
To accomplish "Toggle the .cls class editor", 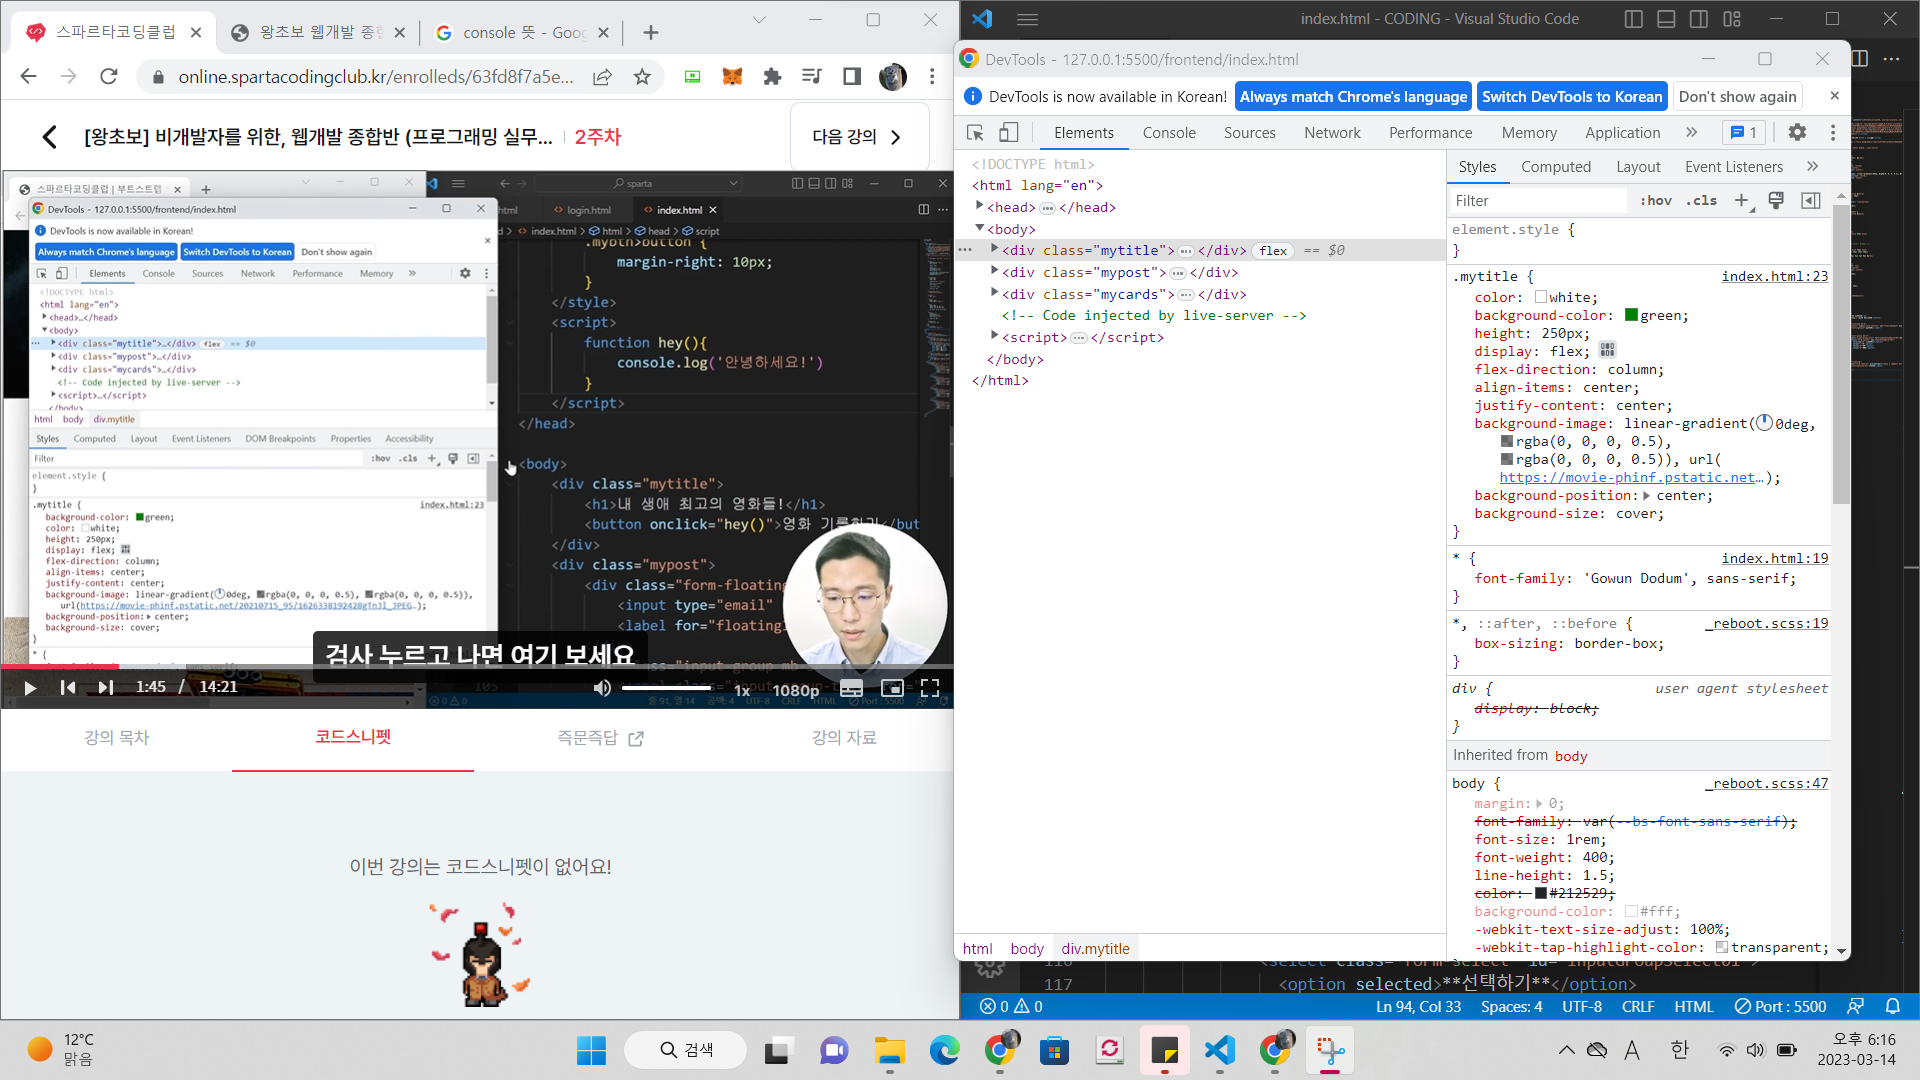I will click(x=1701, y=201).
